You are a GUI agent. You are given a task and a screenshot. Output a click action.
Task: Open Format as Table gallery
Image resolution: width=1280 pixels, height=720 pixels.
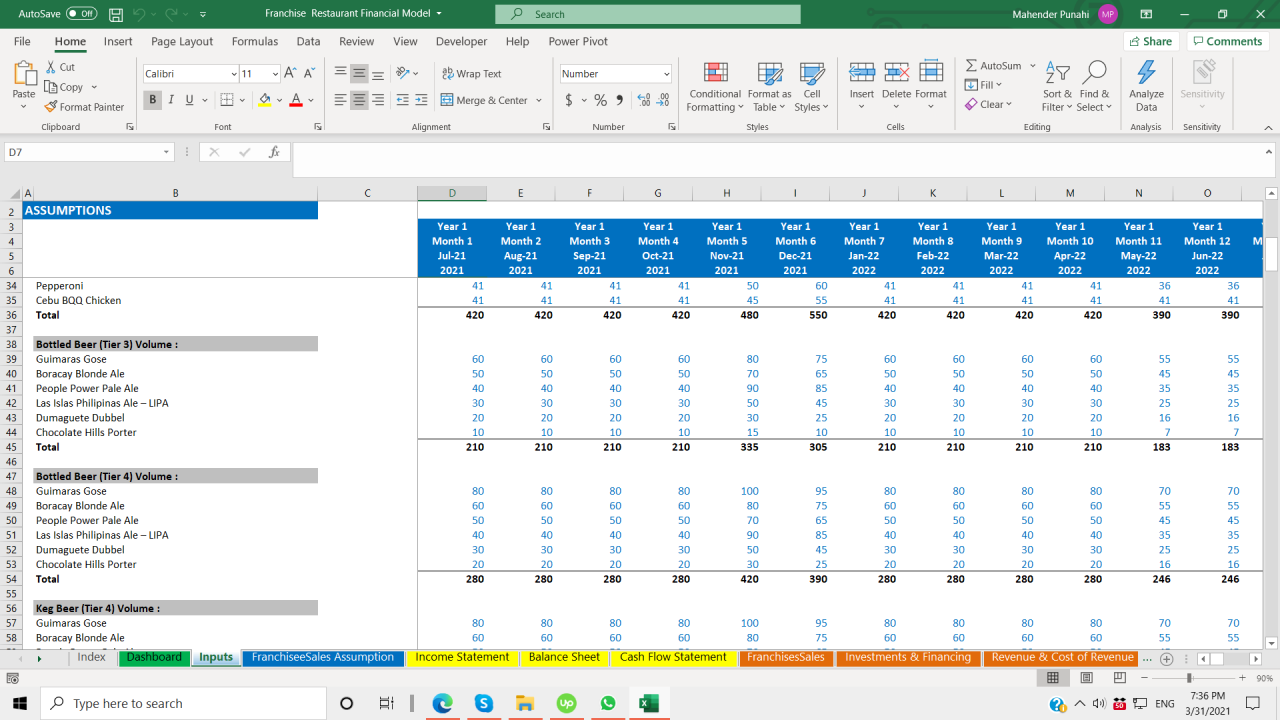[770, 87]
